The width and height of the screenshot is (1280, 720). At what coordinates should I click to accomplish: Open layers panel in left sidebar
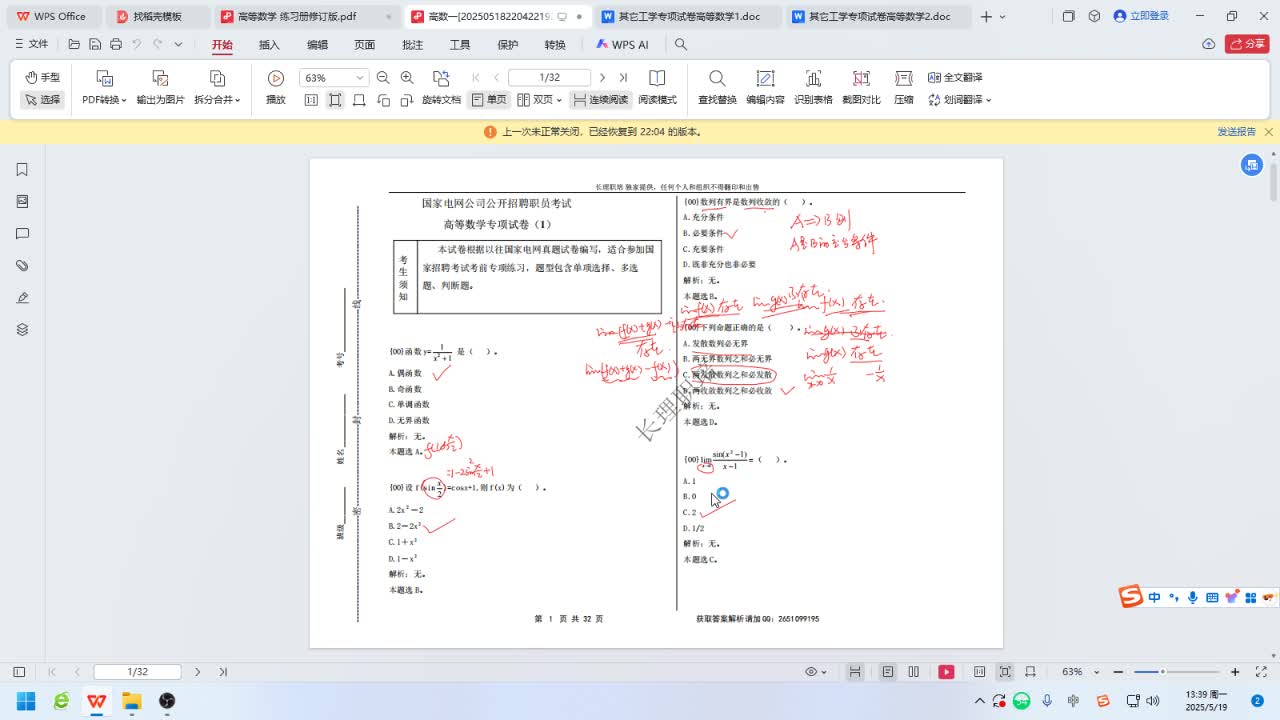click(x=22, y=330)
